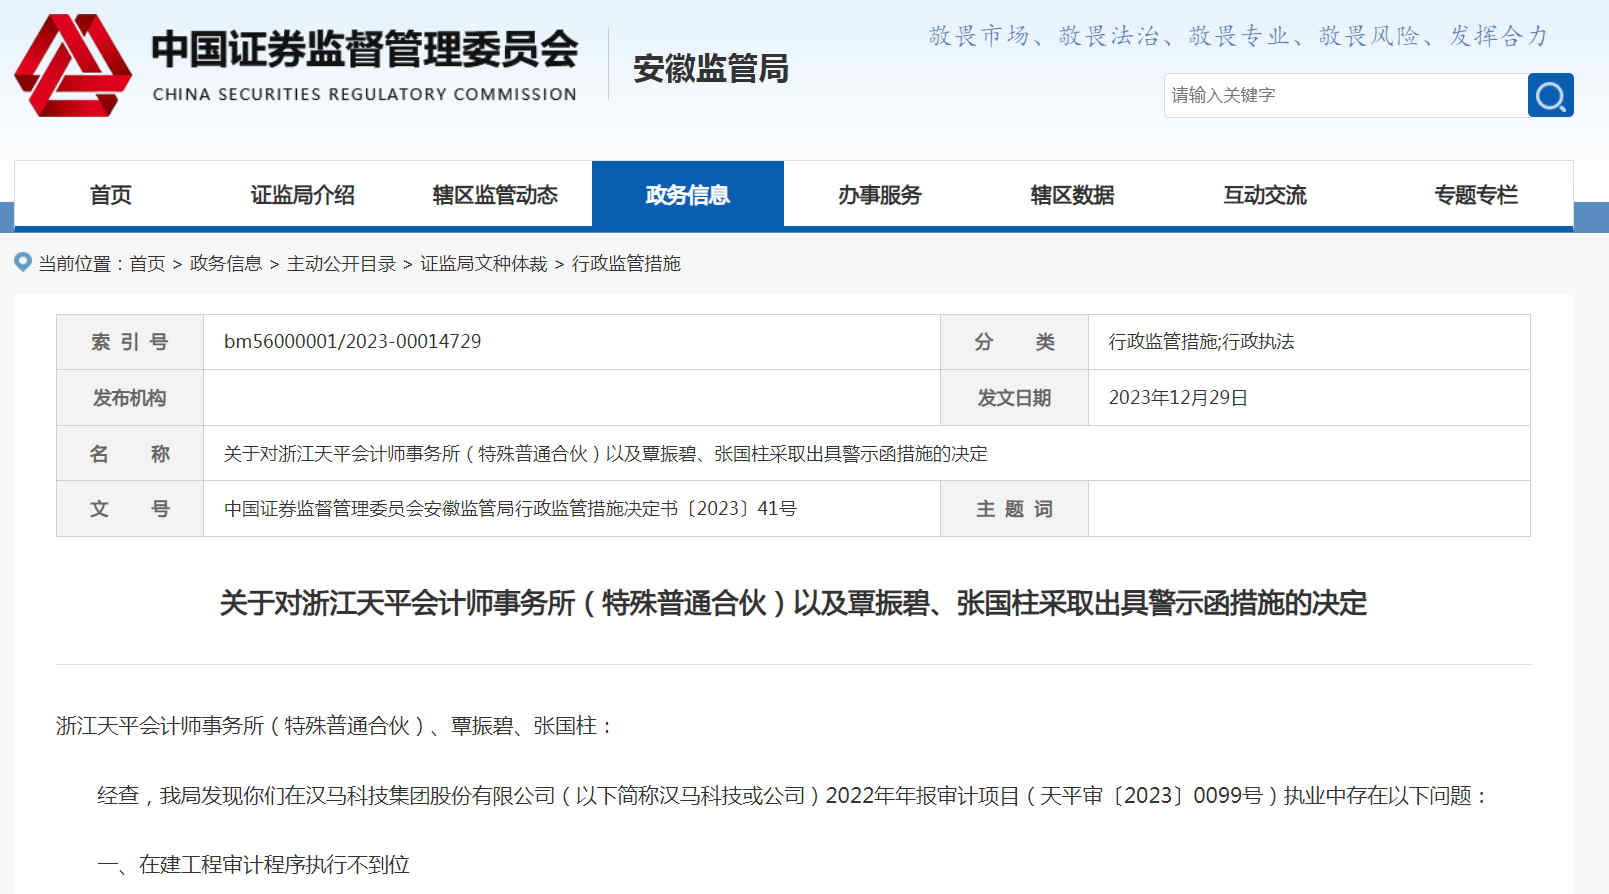Go to 政务信息 in the breadcrumb
The width and height of the screenshot is (1609, 894).
[x=226, y=263]
